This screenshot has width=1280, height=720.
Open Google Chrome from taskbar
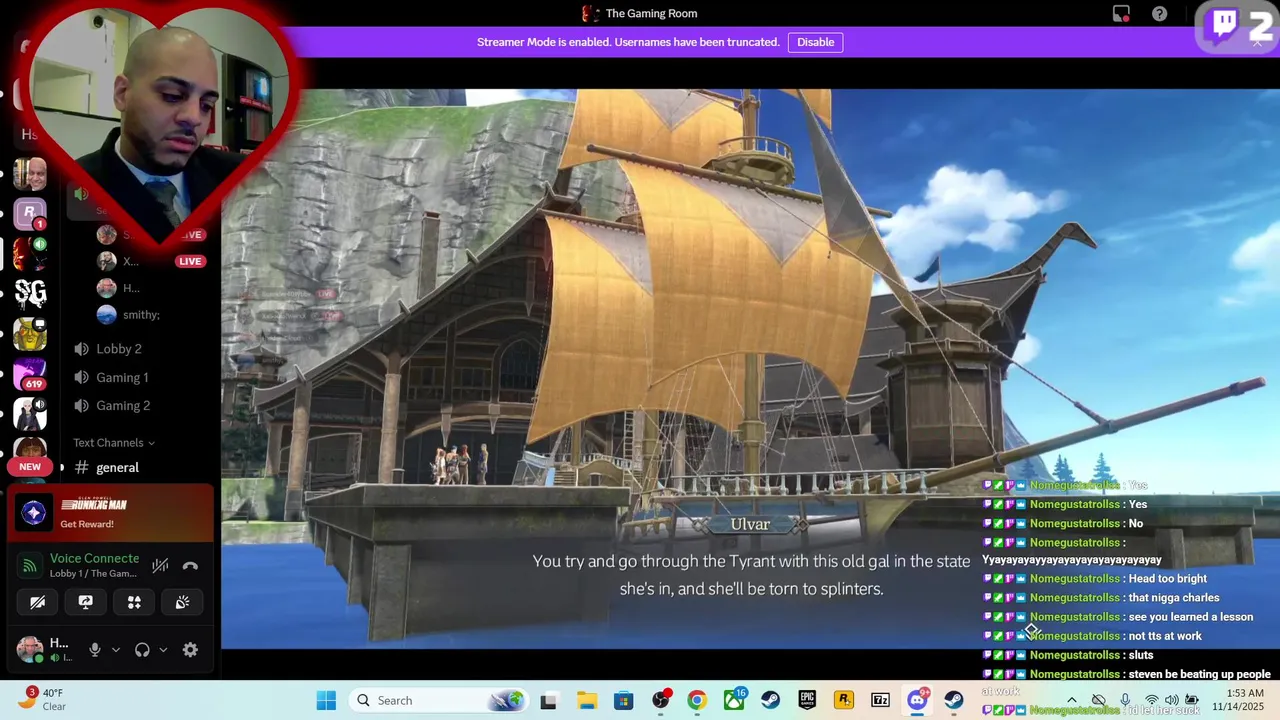pyautogui.click(x=697, y=700)
